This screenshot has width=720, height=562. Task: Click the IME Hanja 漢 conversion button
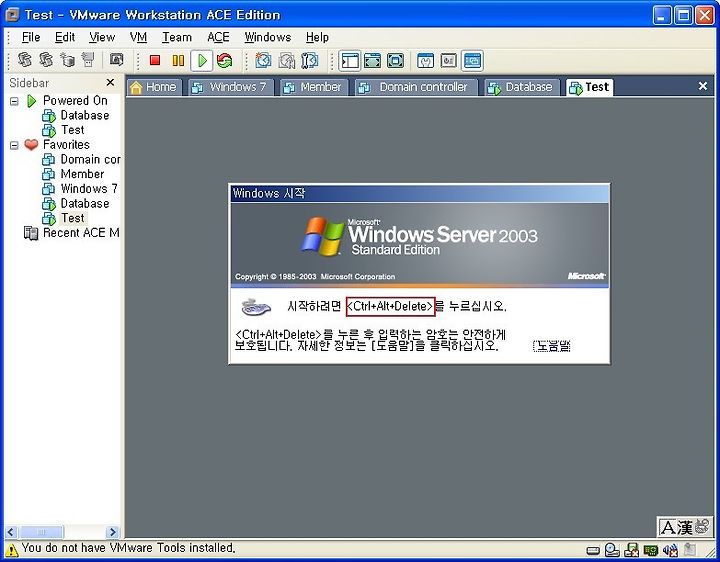[684, 528]
